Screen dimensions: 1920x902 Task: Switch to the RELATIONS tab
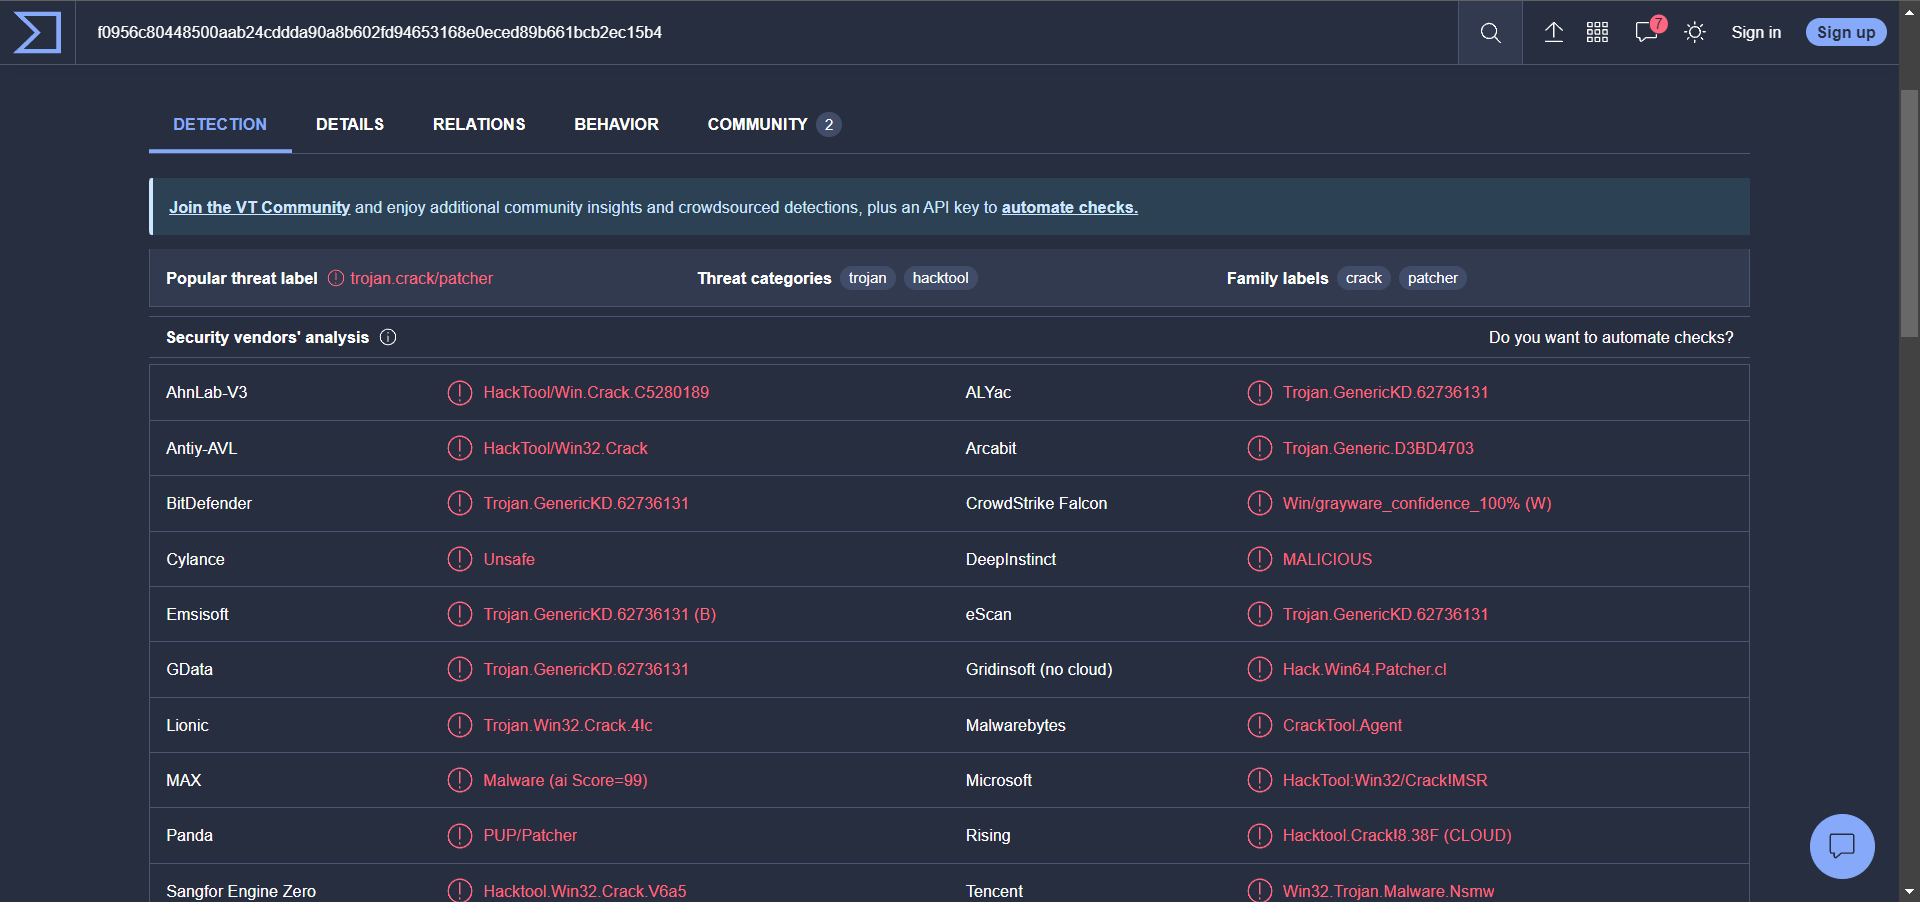(x=479, y=124)
